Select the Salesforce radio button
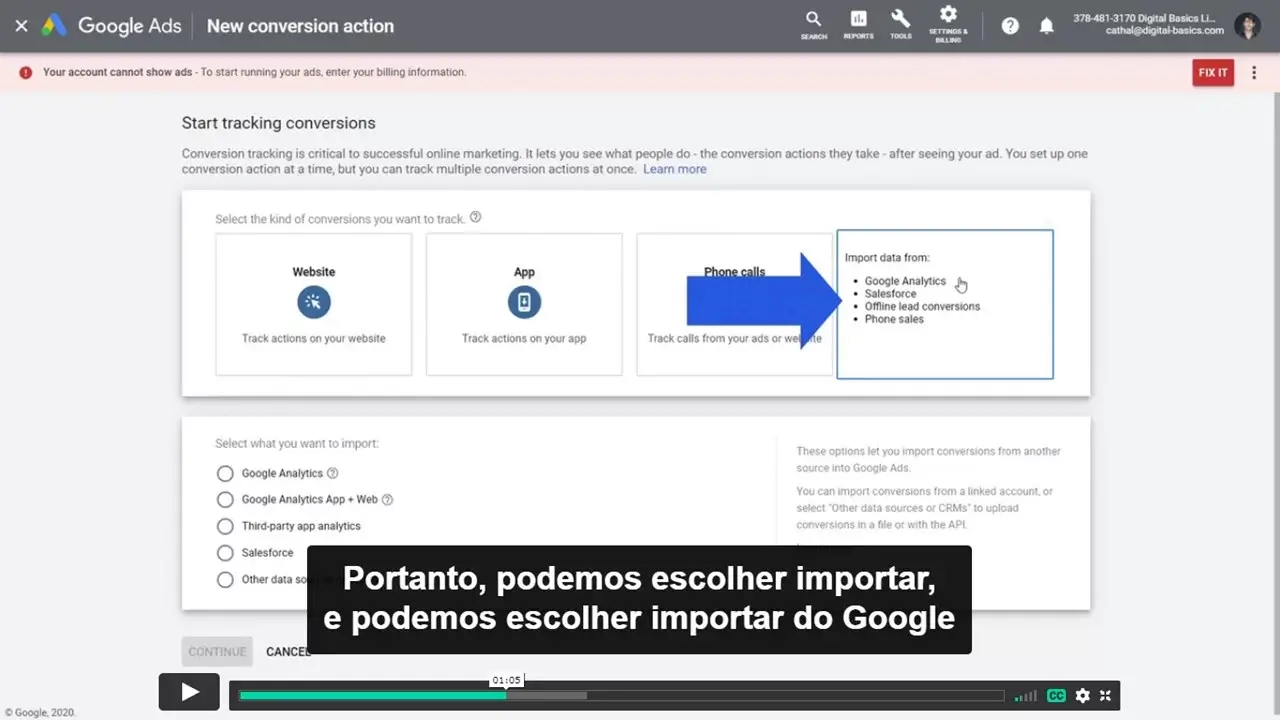 coord(225,553)
